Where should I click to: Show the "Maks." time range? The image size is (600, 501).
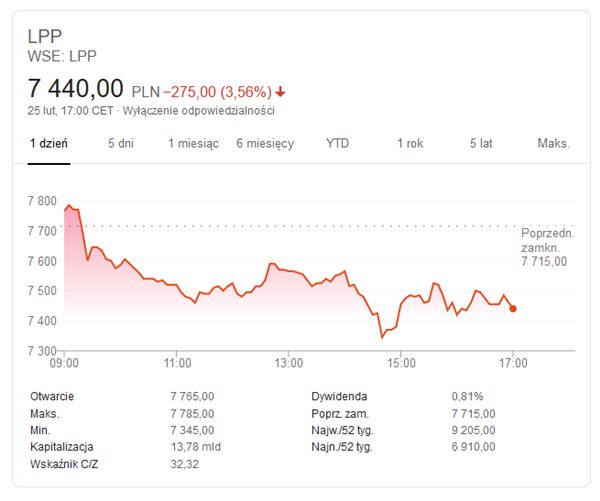(553, 143)
